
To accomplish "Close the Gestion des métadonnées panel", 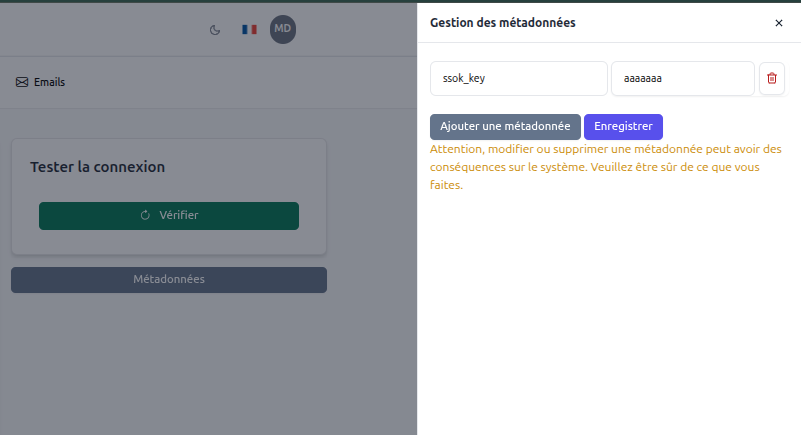I will [x=779, y=22].
